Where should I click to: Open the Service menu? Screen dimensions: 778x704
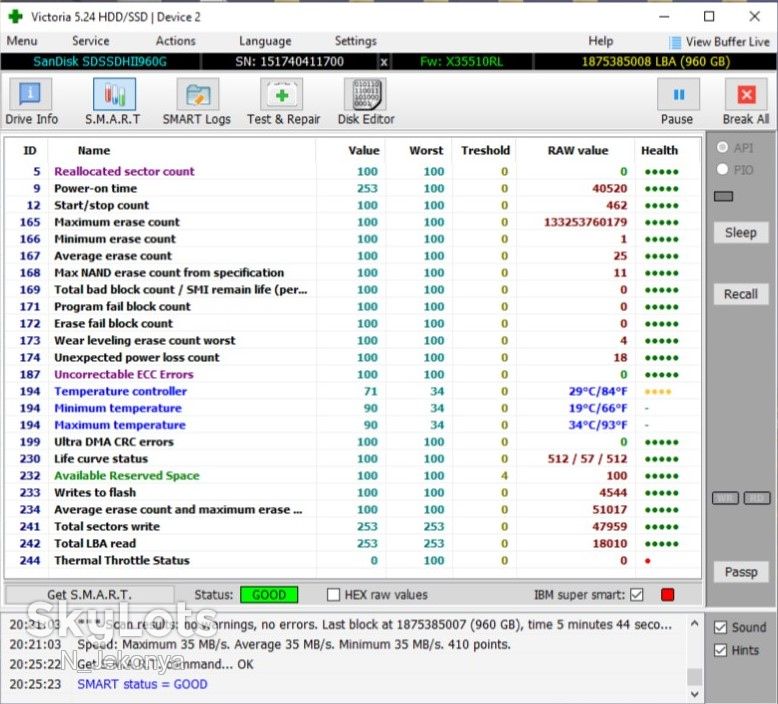point(91,41)
